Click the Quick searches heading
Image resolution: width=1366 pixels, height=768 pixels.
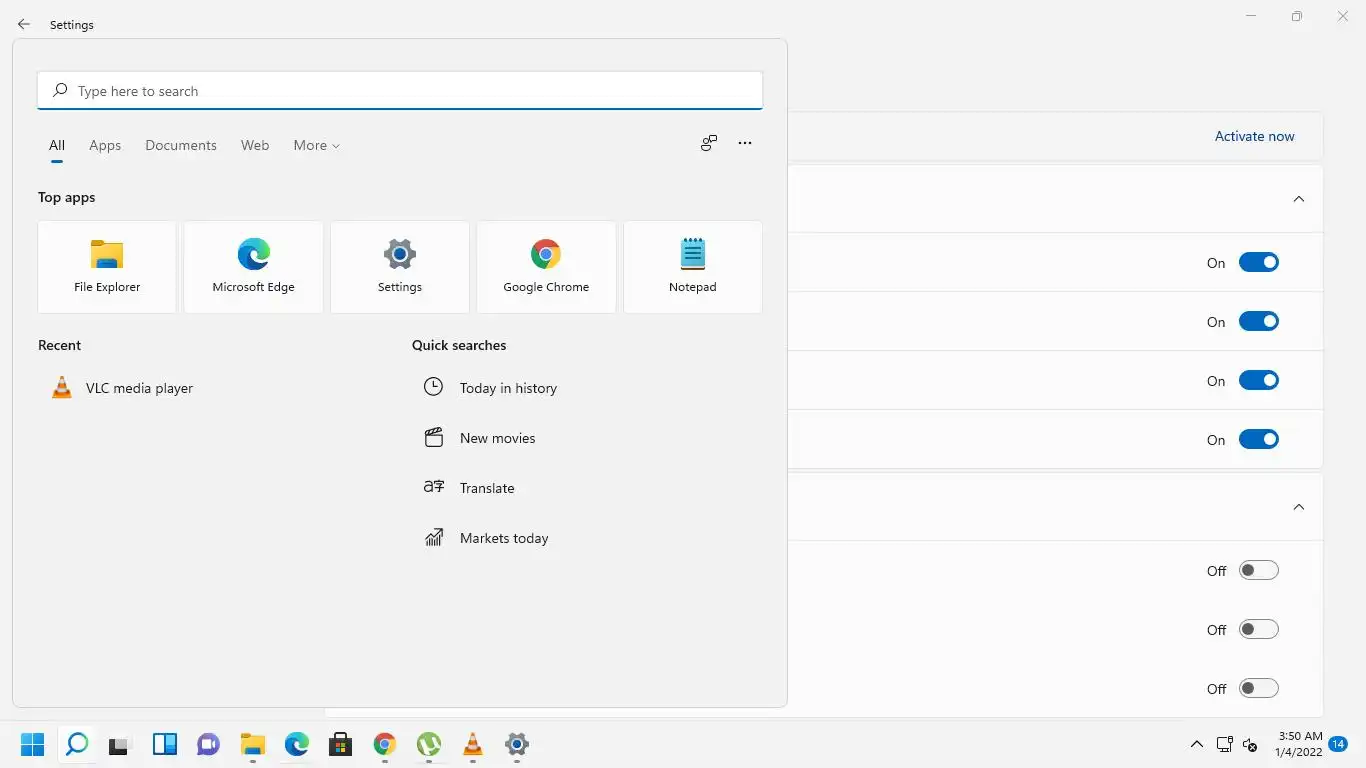point(459,345)
